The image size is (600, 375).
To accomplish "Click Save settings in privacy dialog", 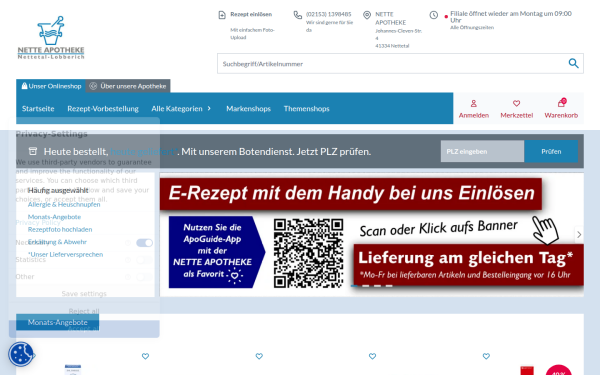I will click(x=84, y=293).
